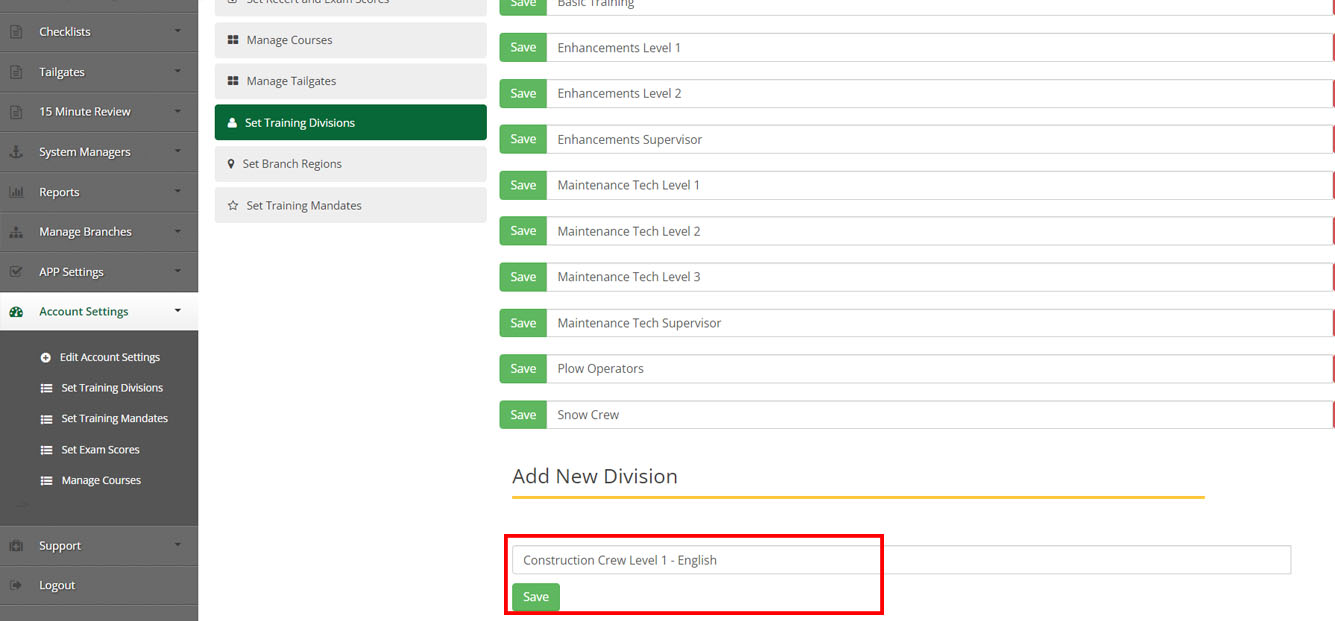
Task: Save the Enhancements Supervisor division
Action: click(x=523, y=140)
